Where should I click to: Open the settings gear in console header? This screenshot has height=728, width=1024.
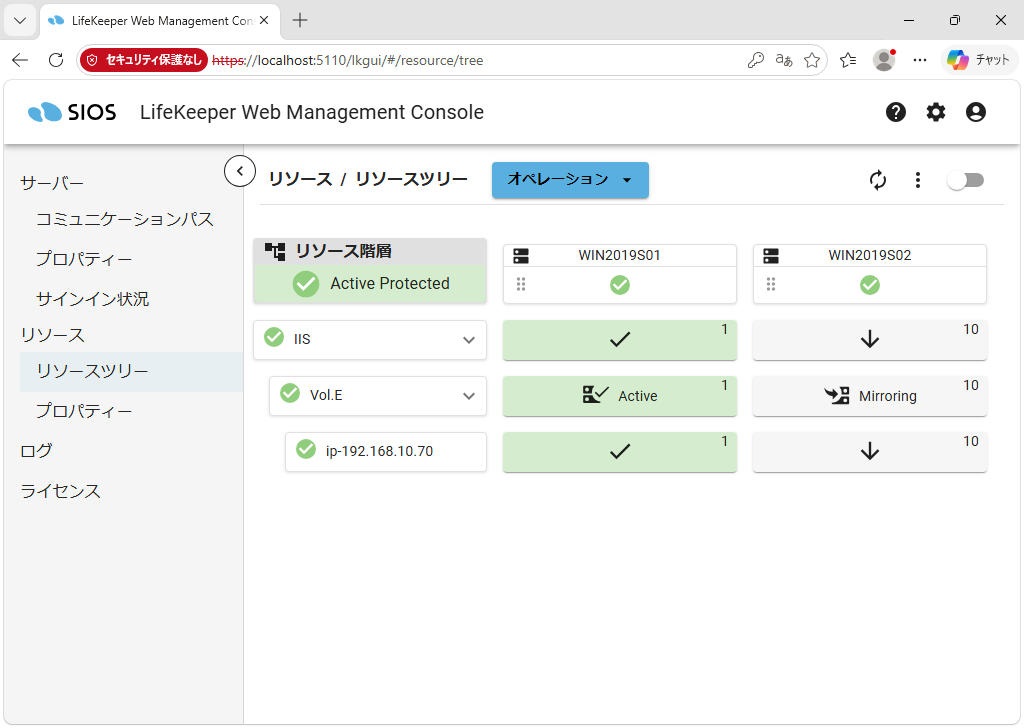[x=935, y=112]
